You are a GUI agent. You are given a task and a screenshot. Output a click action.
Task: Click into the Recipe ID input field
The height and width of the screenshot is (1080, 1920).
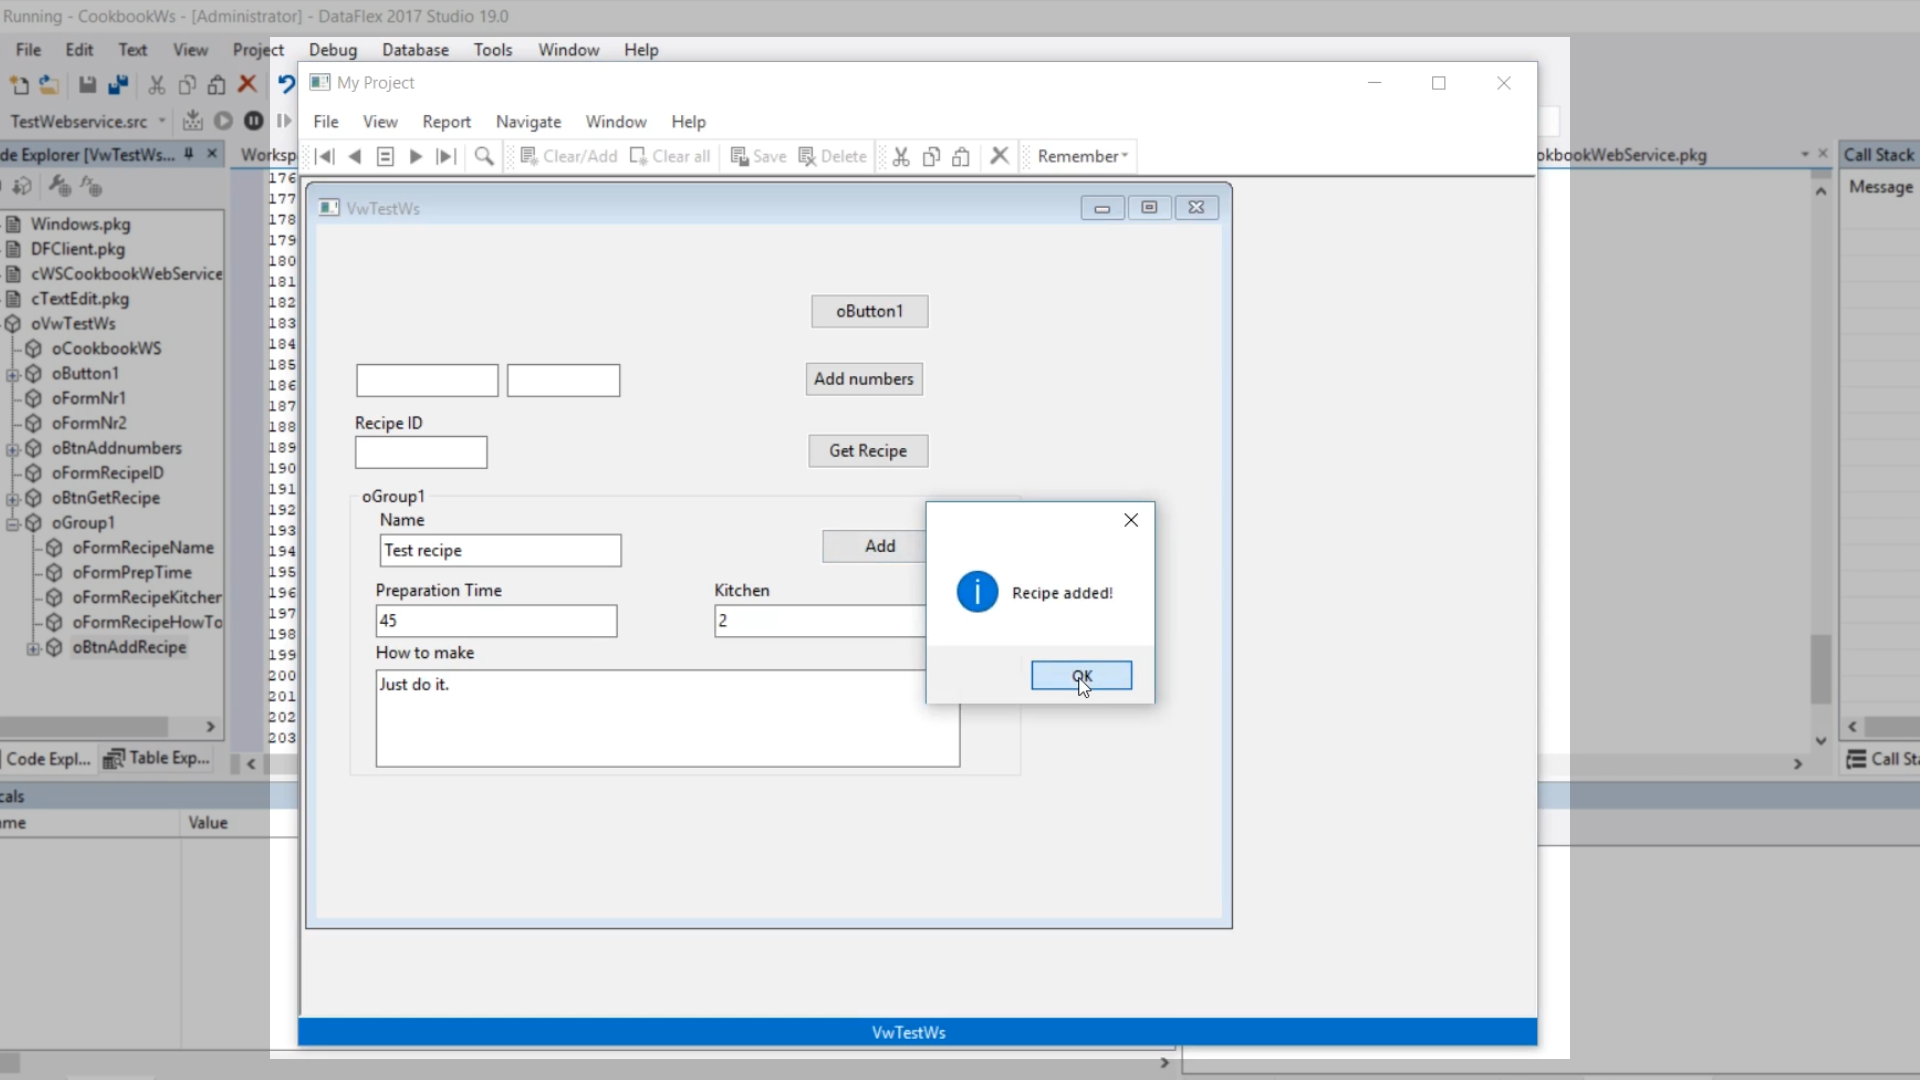pyautogui.click(x=421, y=452)
